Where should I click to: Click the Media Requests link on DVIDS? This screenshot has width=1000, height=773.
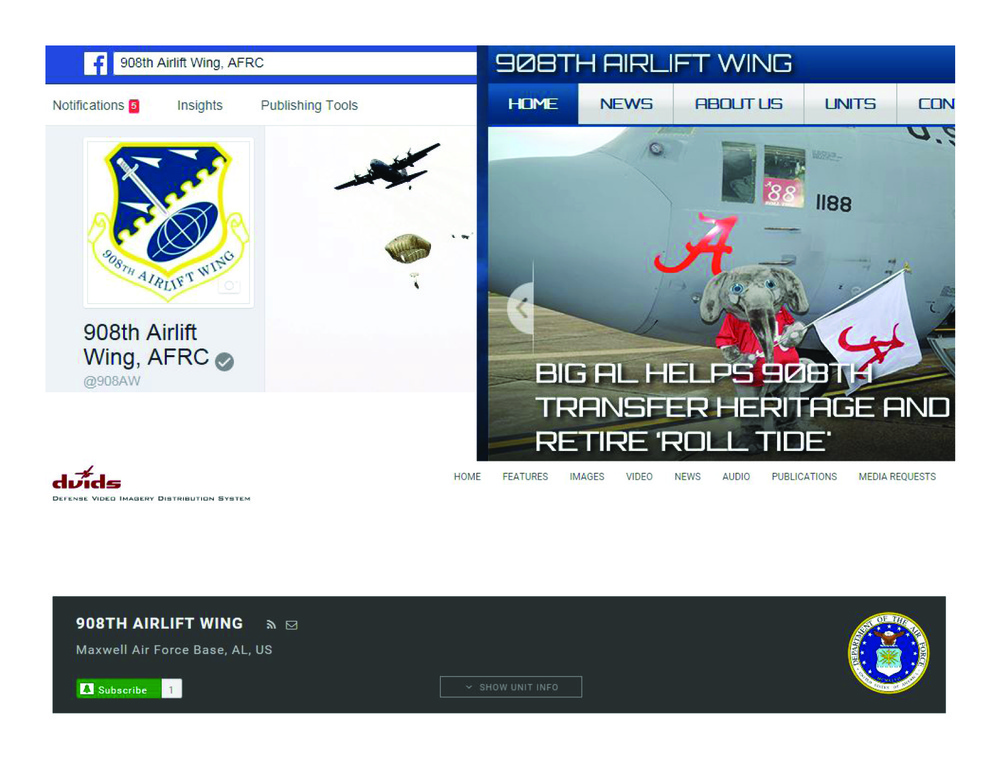897,477
